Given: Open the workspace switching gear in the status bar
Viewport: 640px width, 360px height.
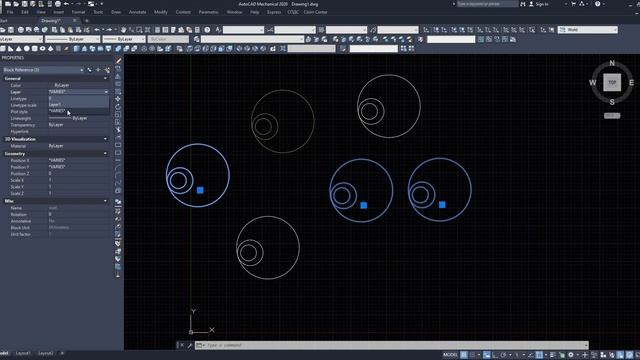Looking at the screenshot, I should click(571, 355).
